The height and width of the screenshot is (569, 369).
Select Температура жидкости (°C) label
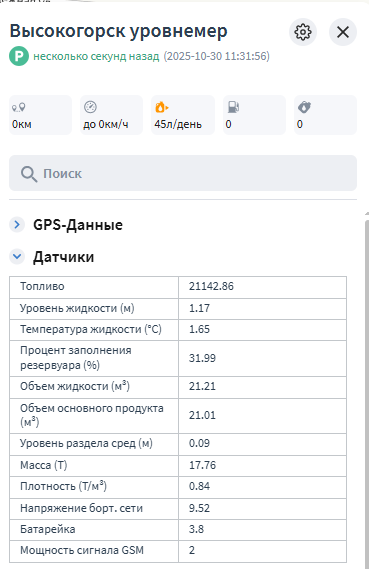91,329
